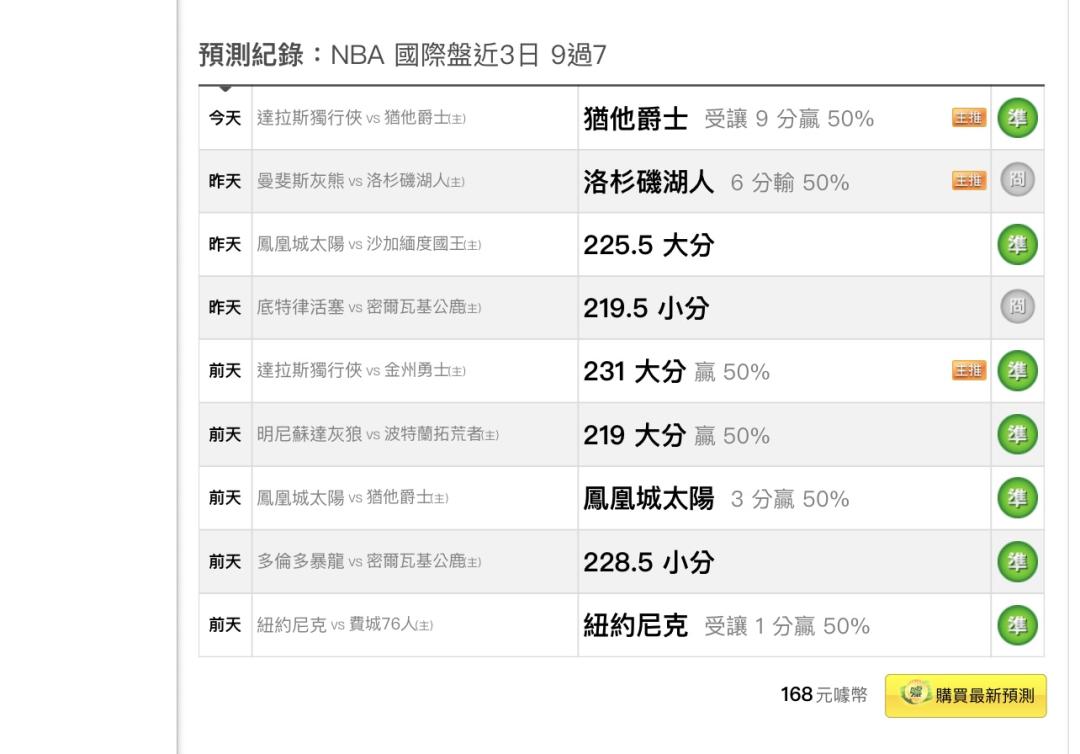The image size is (1080, 754).
Task: Click the green 準 icon in today's row
Action: [x=1017, y=118]
